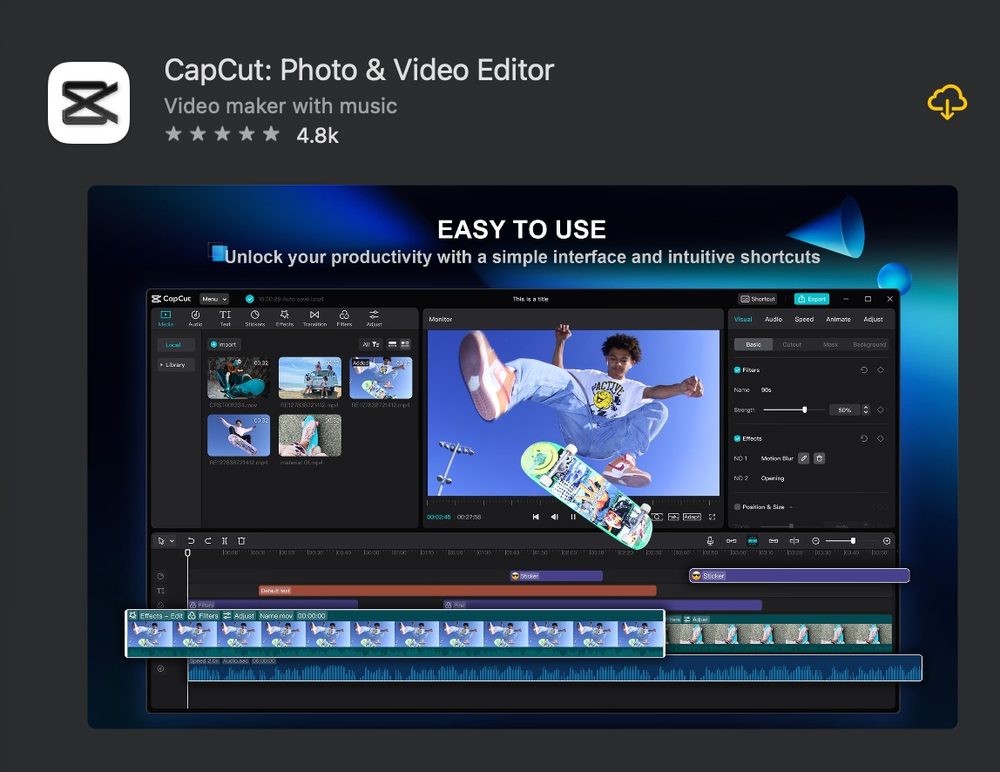Select the Text tool icon
This screenshot has width=1000, height=772.
click(225, 318)
